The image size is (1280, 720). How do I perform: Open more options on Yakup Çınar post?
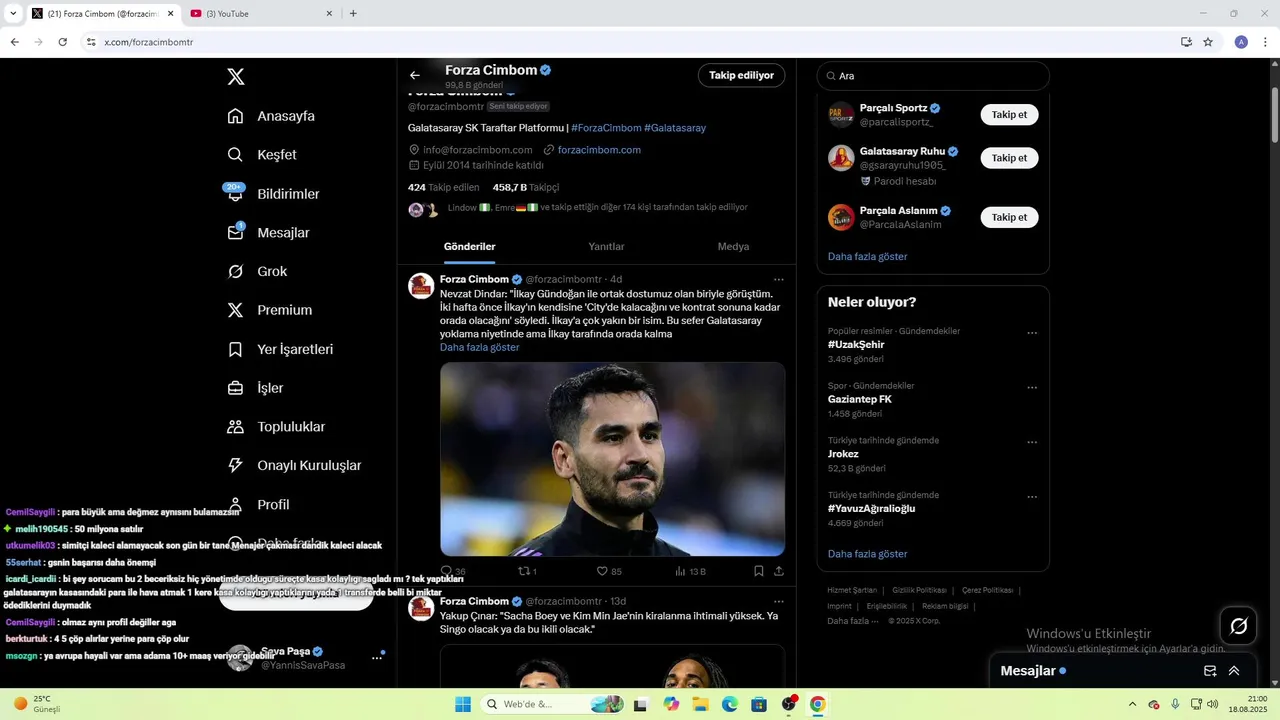point(779,601)
